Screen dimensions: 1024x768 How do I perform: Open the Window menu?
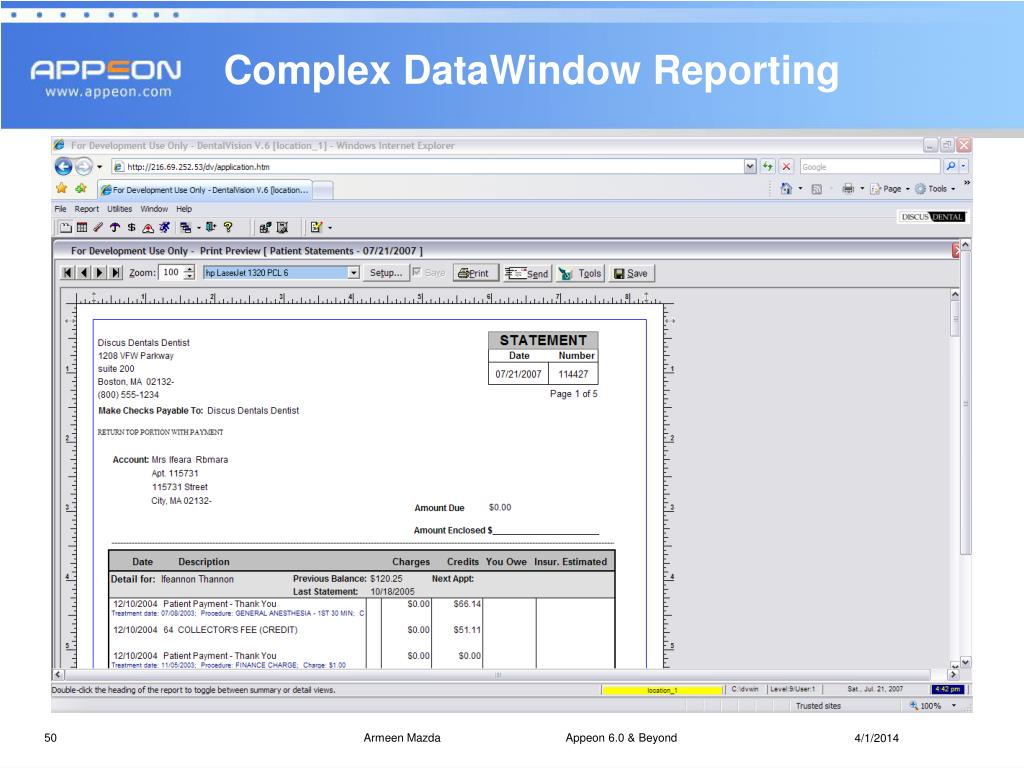154,209
